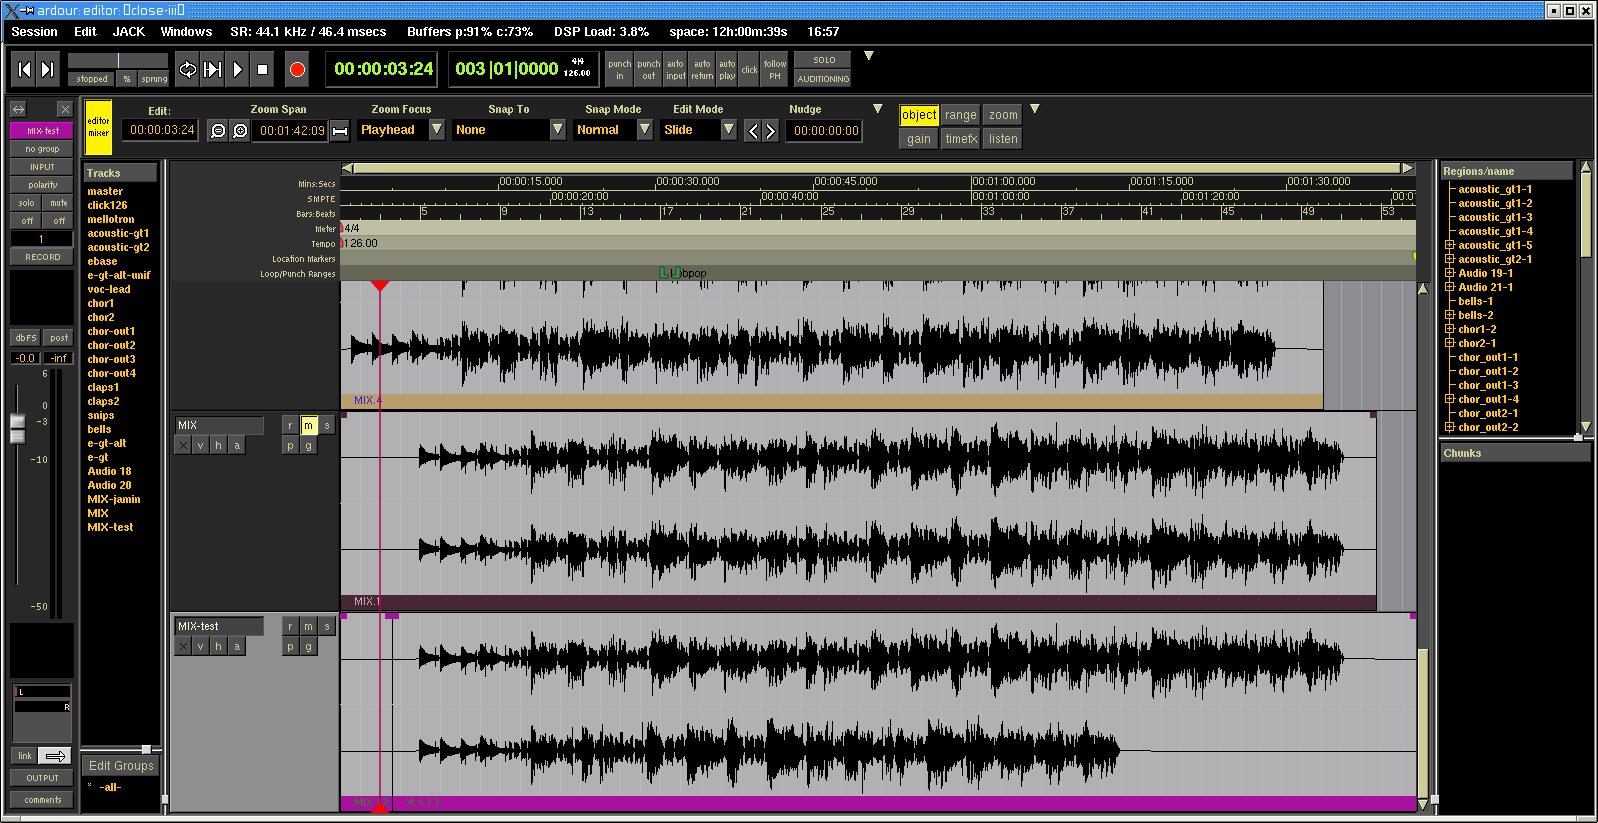1598x823 pixels.
Task: Nudge forward with the right arrow
Action: 770,131
